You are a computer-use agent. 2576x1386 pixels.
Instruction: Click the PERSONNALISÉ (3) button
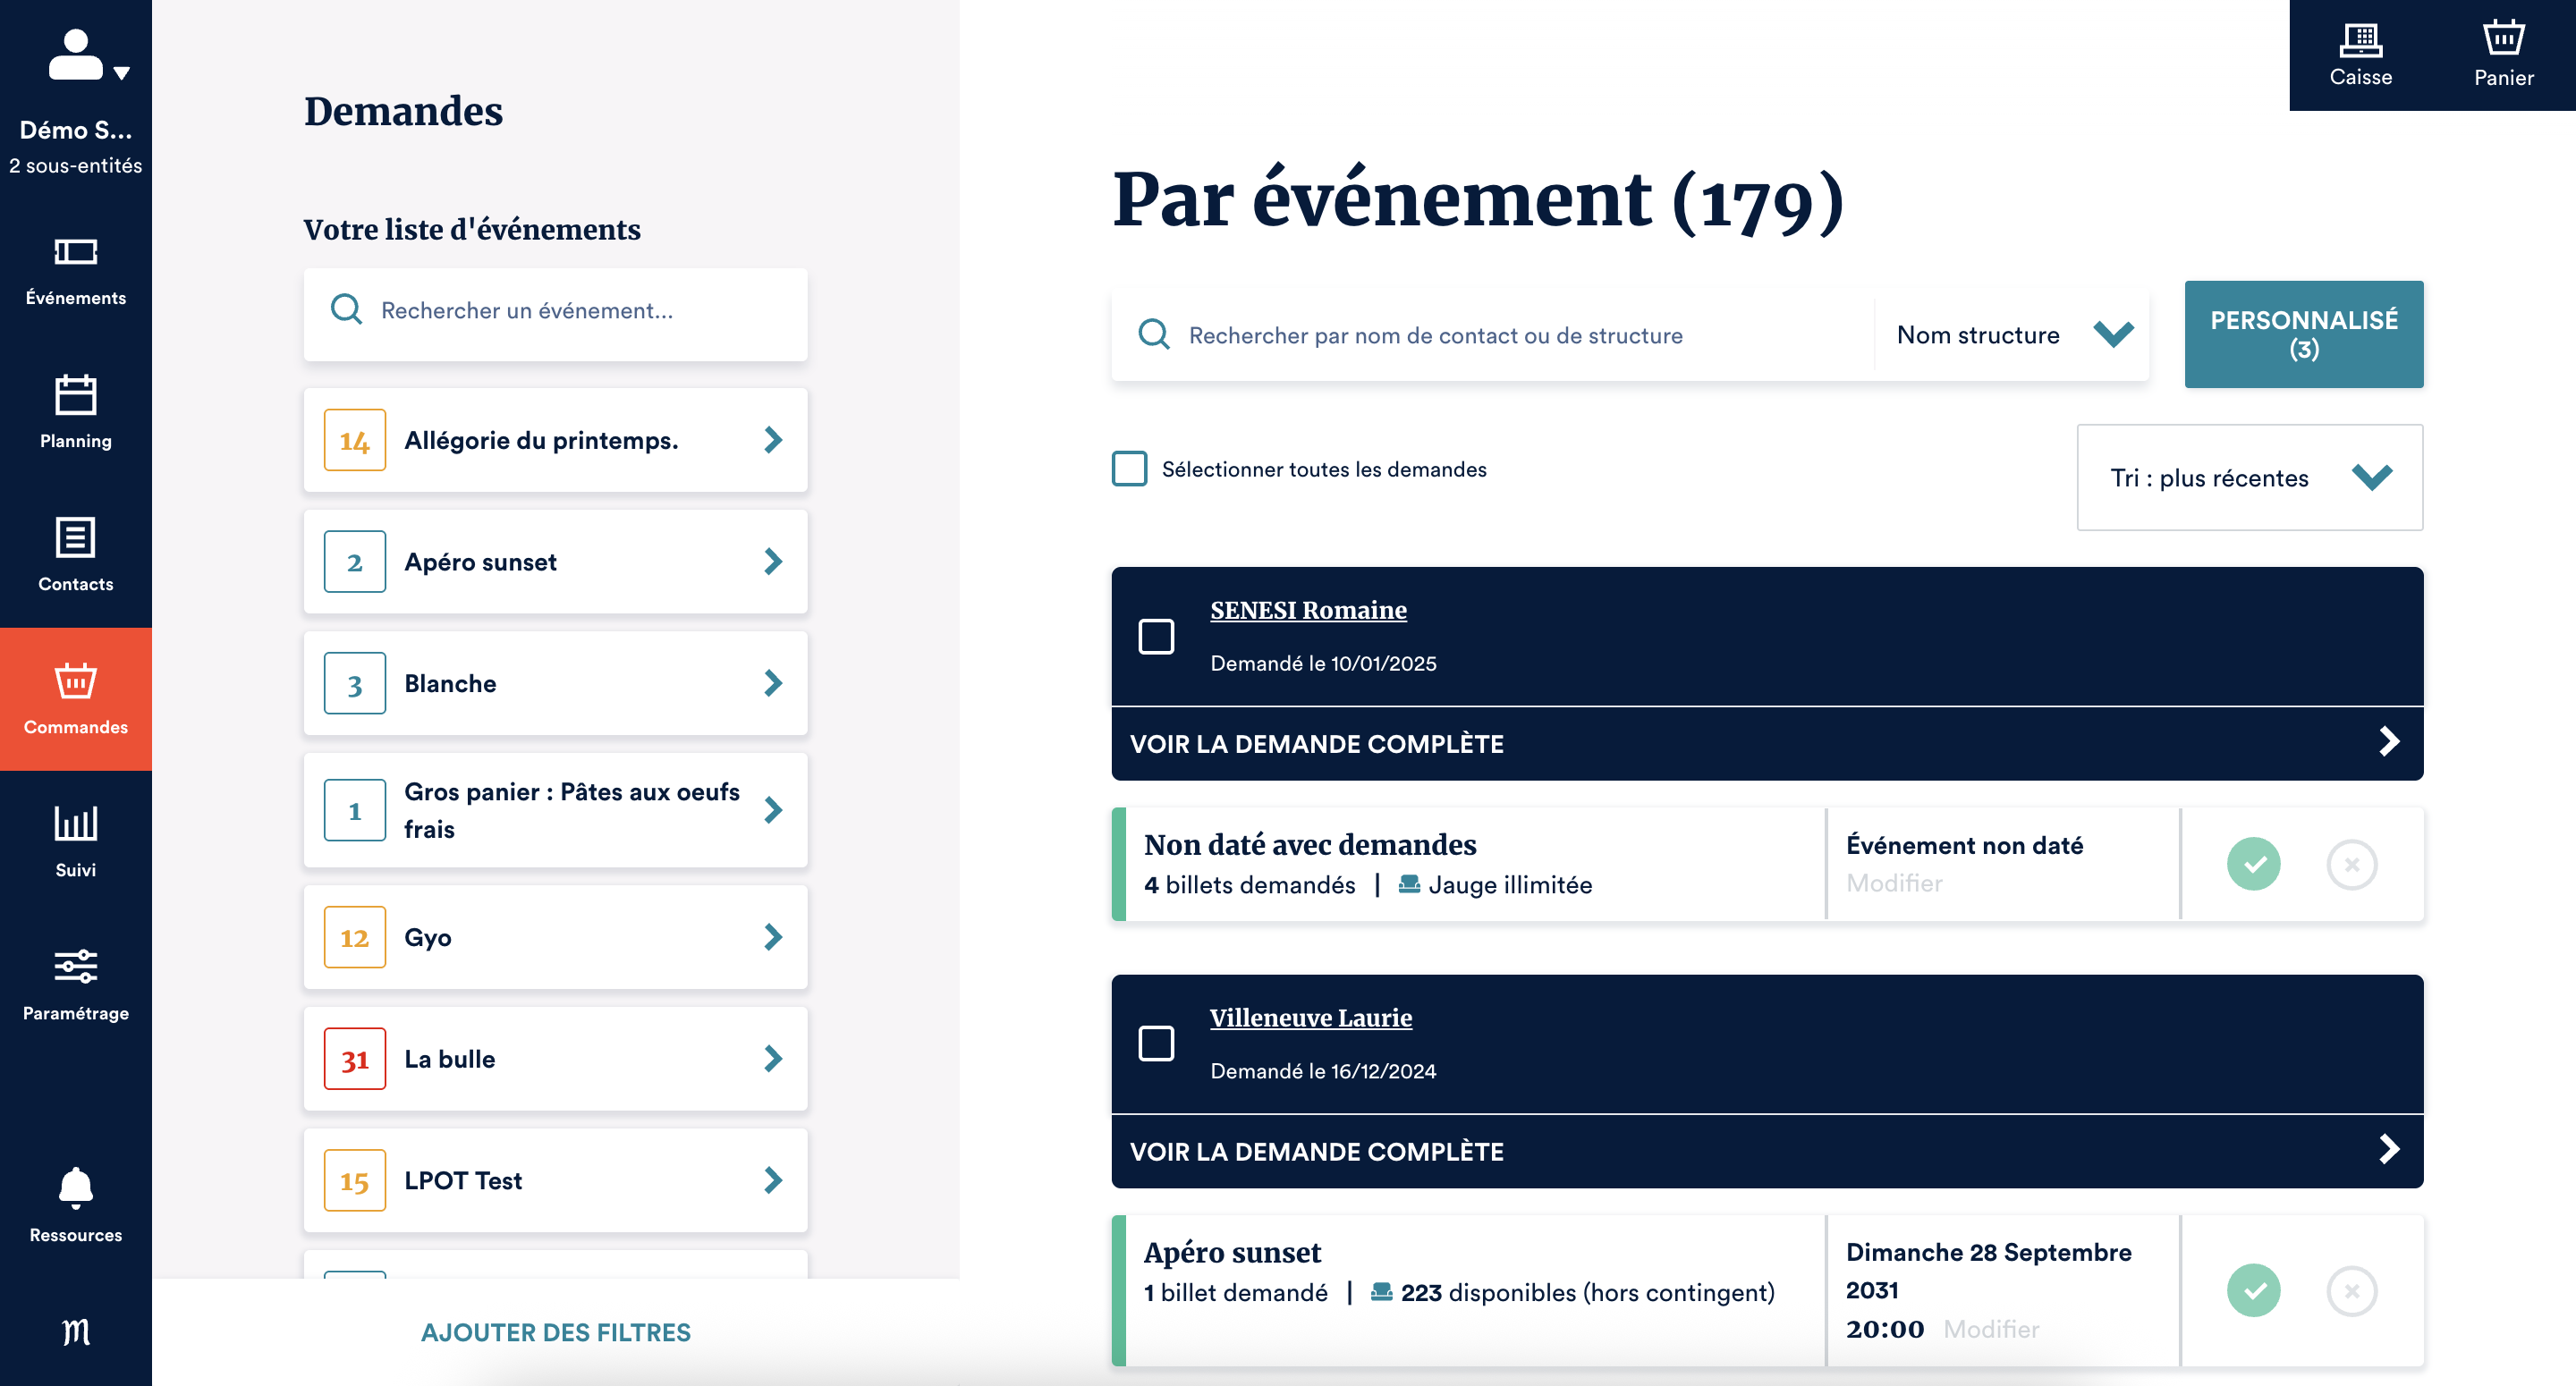tap(2303, 334)
